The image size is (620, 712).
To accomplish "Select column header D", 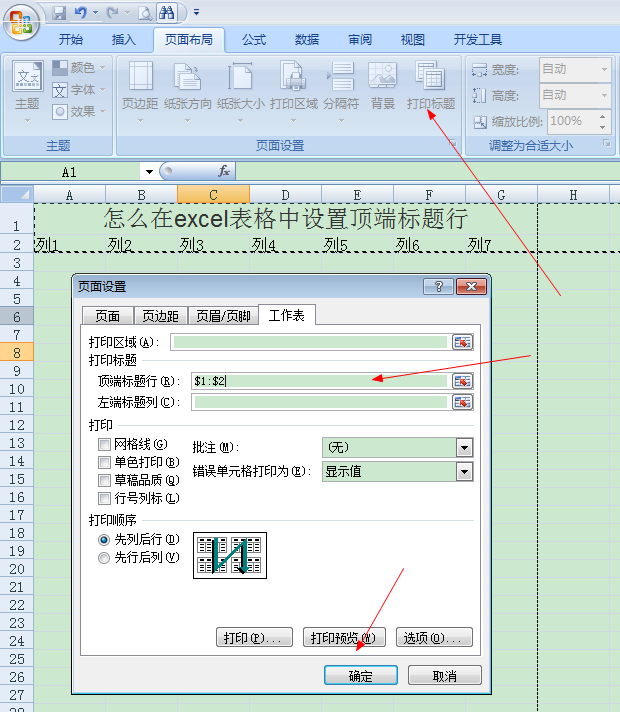I will click(x=285, y=195).
